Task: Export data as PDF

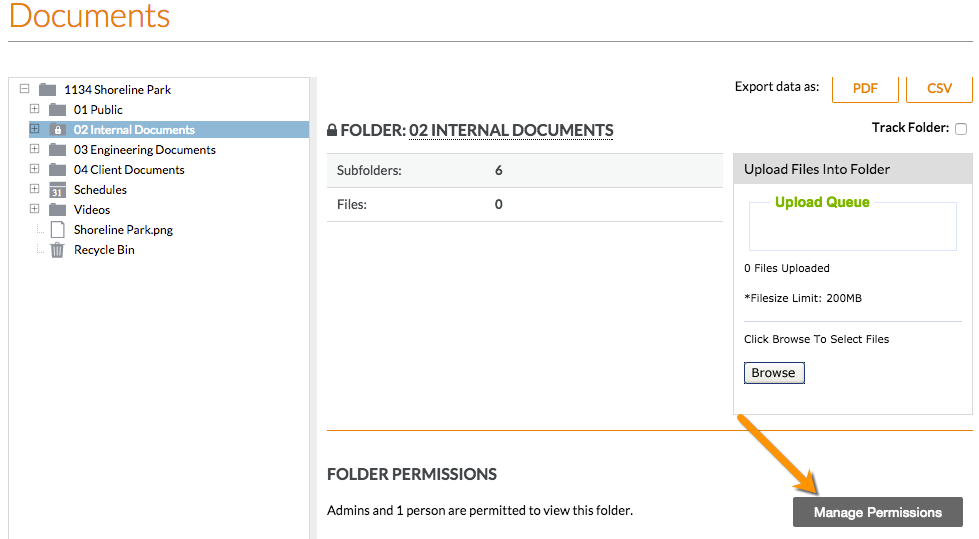Action: [865, 88]
